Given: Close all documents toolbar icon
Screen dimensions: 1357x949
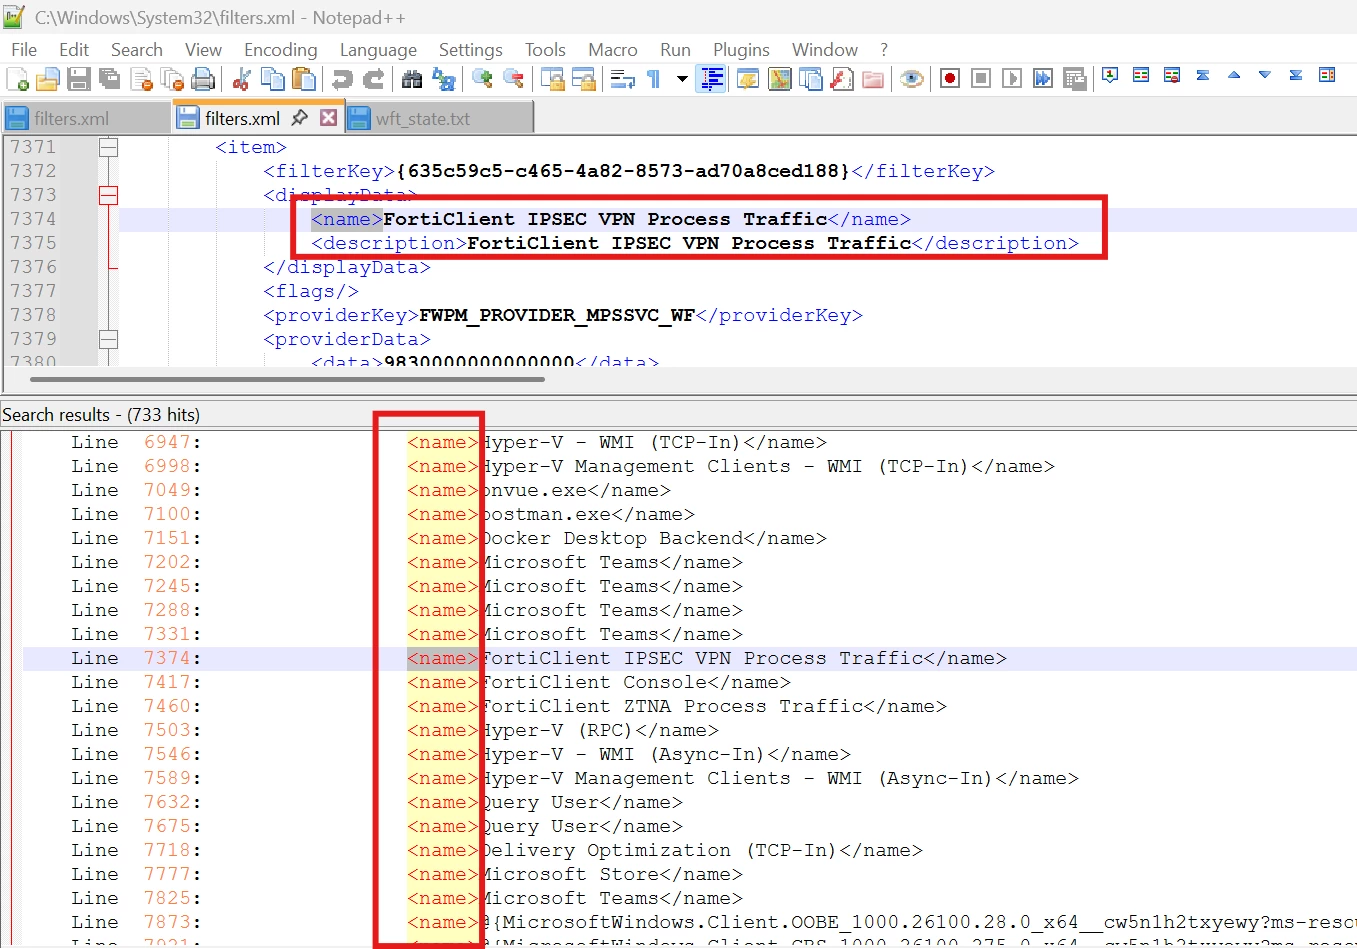Looking at the screenshot, I should pyautogui.click(x=172, y=79).
